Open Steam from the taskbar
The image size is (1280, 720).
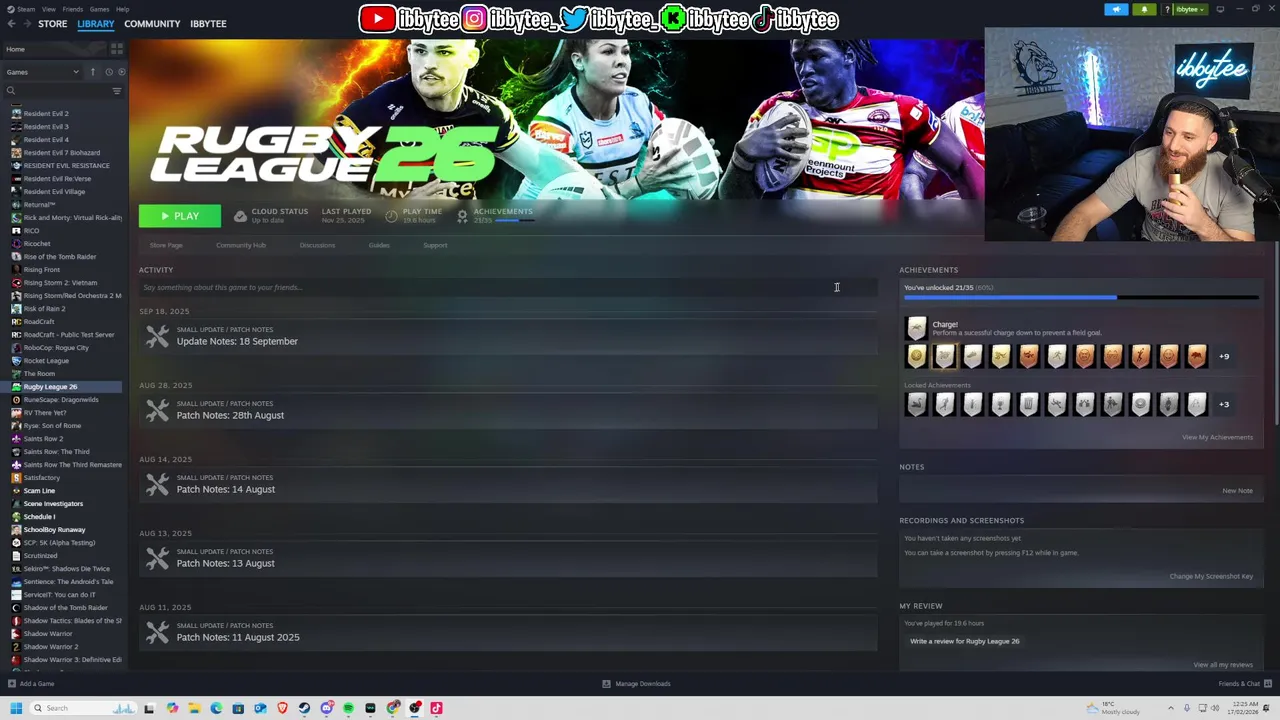(x=304, y=708)
